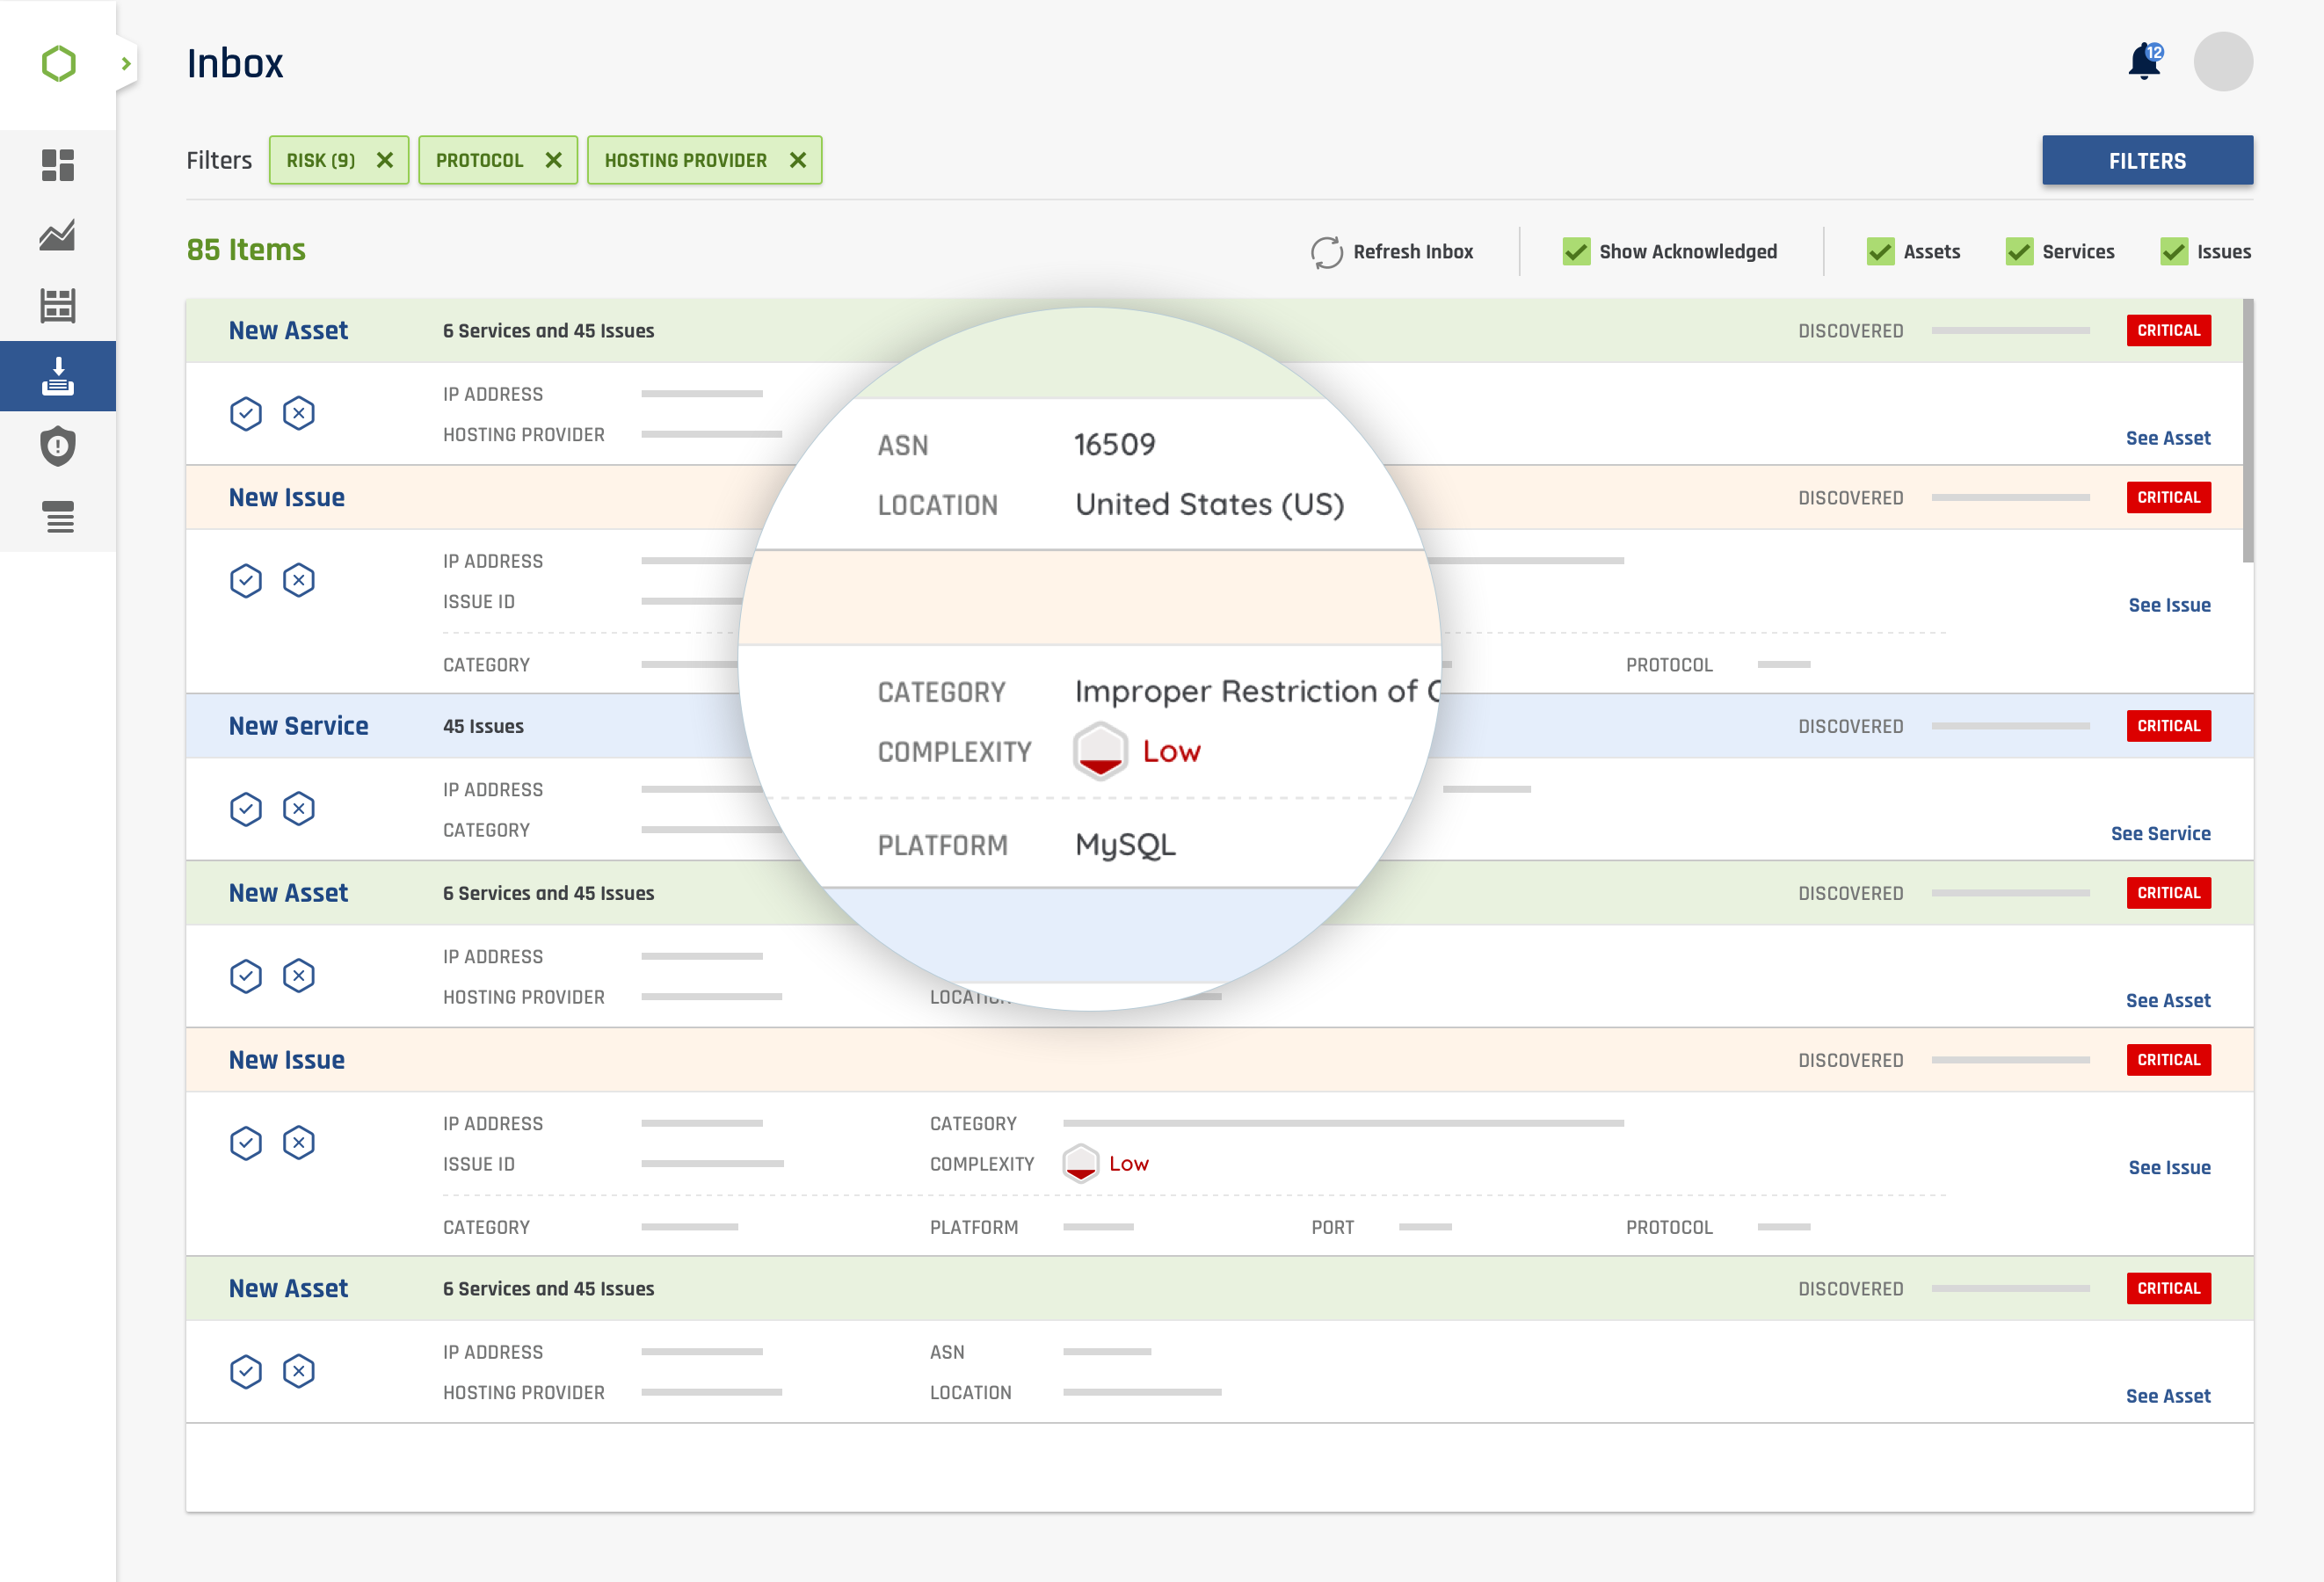Click the dashboard grid icon in sidebar
Image resolution: width=2324 pixels, height=1582 pixels.
click(58, 165)
